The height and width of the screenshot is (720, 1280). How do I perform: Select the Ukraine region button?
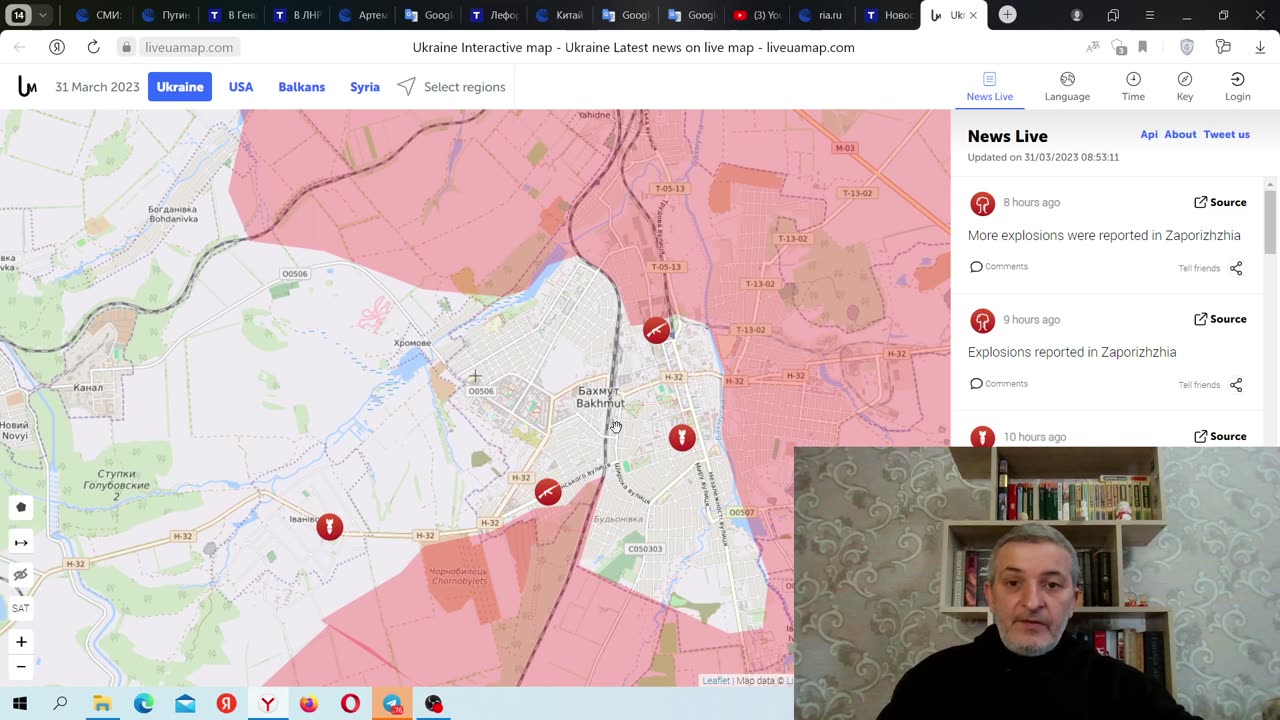pos(180,87)
